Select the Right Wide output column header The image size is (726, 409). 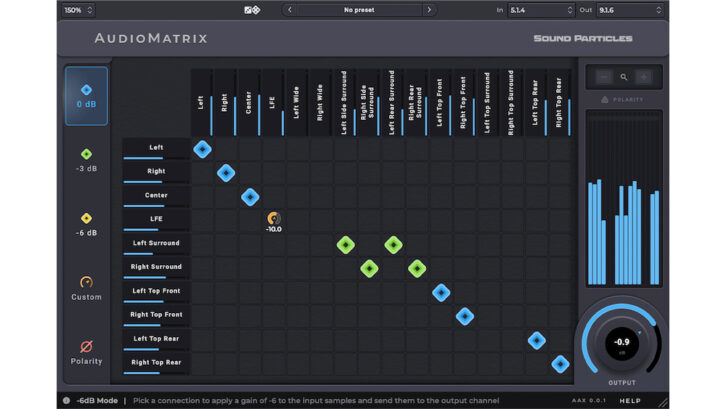[320, 103]
